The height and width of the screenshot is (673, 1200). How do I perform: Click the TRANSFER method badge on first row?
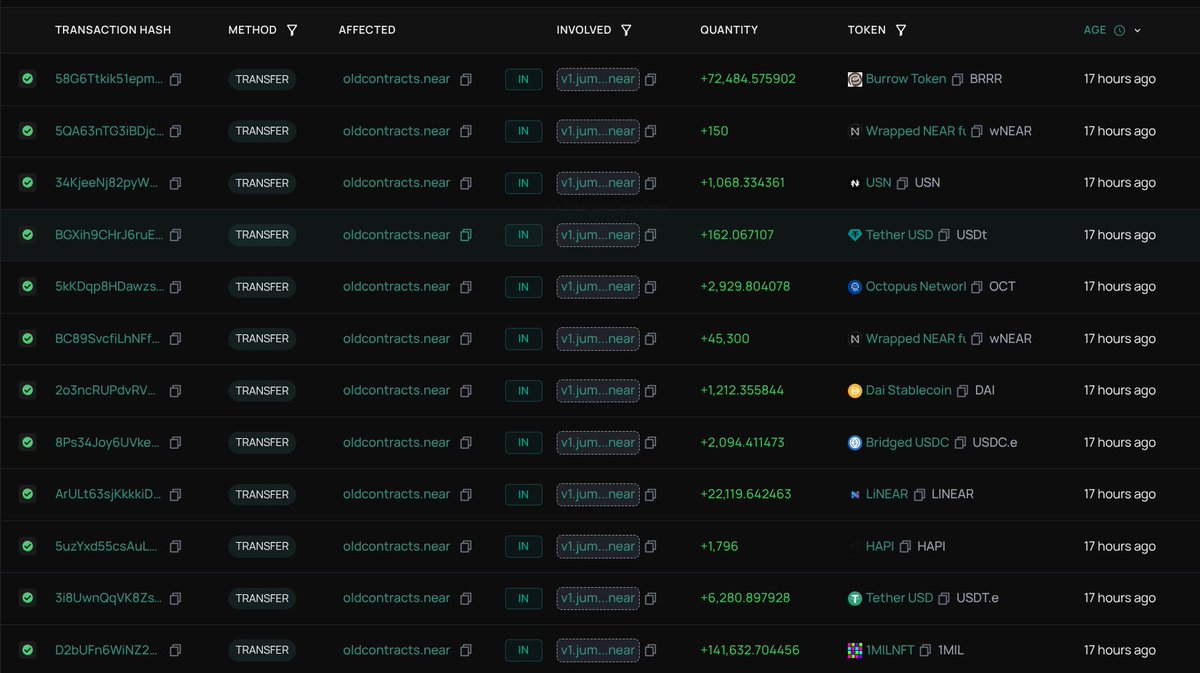[x=262, y=79]
